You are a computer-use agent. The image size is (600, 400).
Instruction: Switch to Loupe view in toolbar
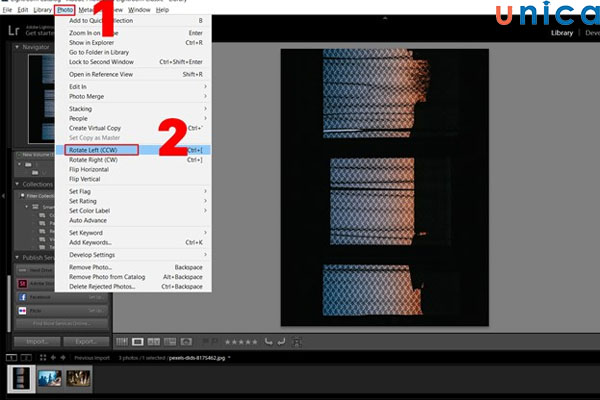(x=138, y=341)
